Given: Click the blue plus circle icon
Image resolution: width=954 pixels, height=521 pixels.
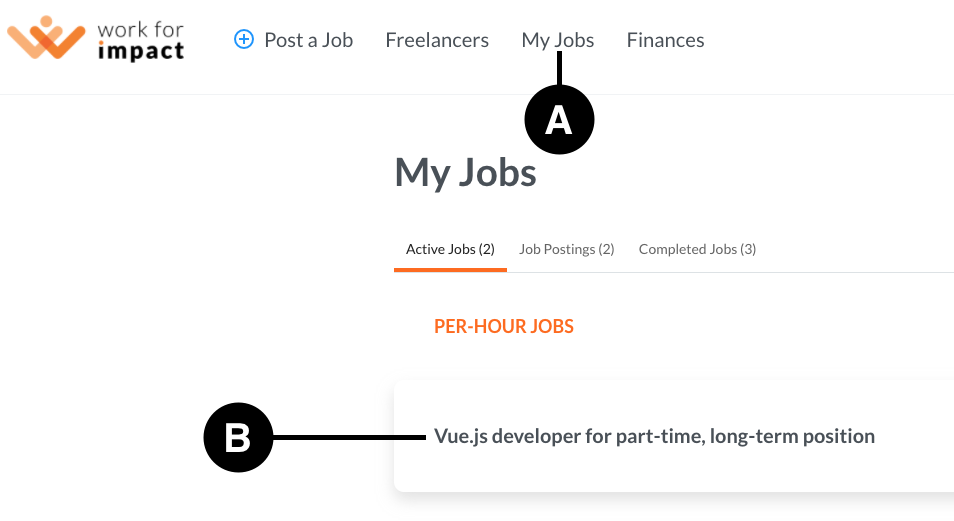Looking at the screenshot, I should click(244, 40).
